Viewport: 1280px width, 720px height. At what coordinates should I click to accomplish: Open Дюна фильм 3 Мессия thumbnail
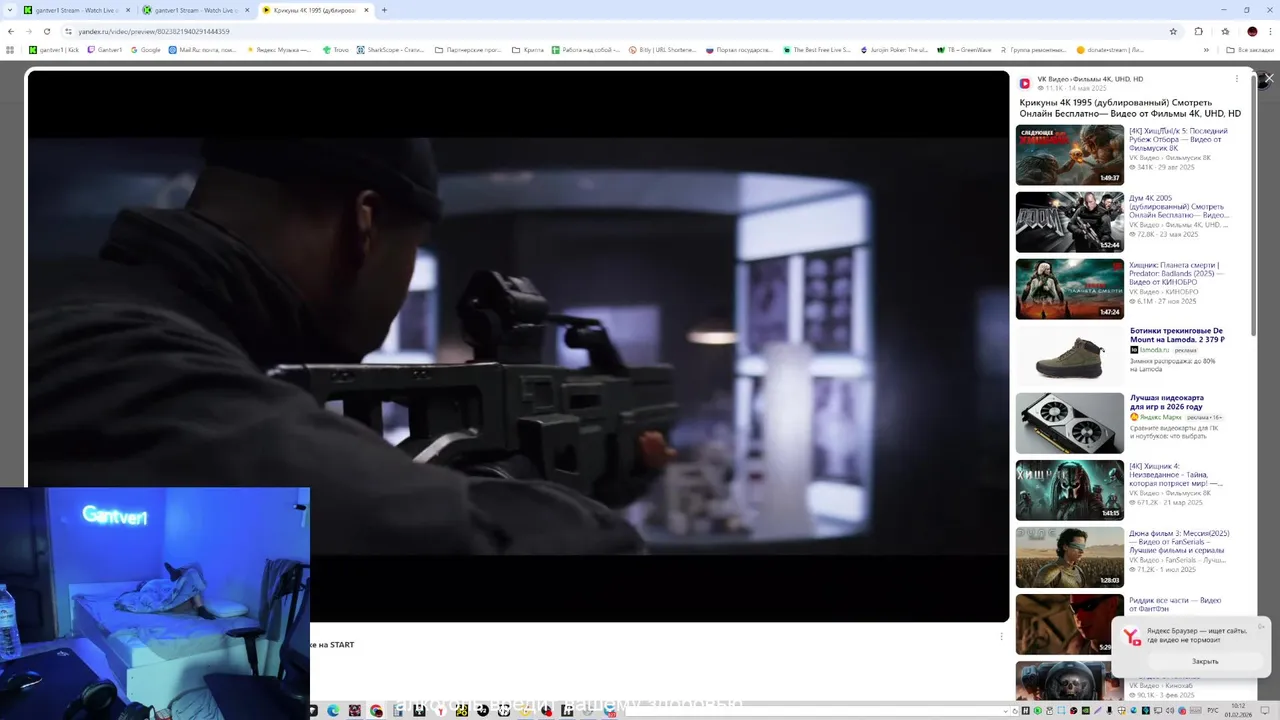click(x=1070, y=557)
